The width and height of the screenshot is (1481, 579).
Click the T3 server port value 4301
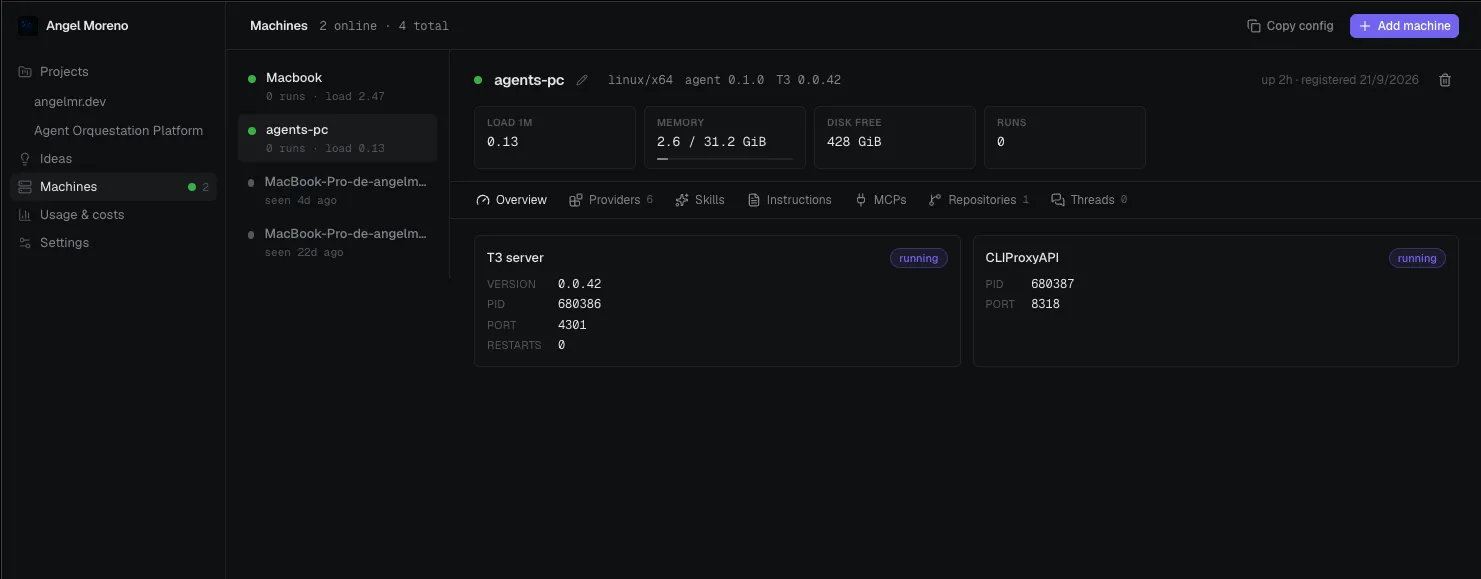[572, 325]
